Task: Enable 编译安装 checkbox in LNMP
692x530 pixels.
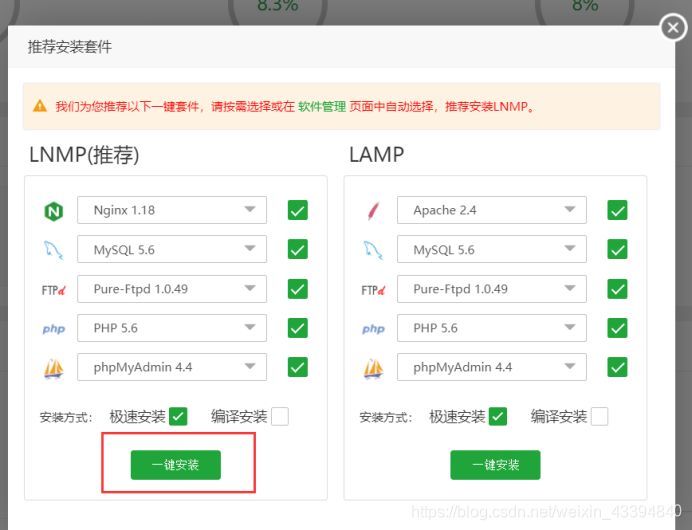Action: click(x=280, y=416)
